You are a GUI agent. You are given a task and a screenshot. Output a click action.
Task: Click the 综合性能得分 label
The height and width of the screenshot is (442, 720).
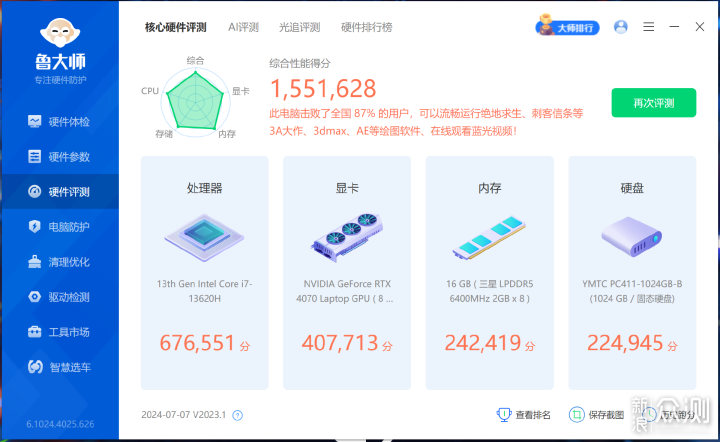click(x=299, y=63)
